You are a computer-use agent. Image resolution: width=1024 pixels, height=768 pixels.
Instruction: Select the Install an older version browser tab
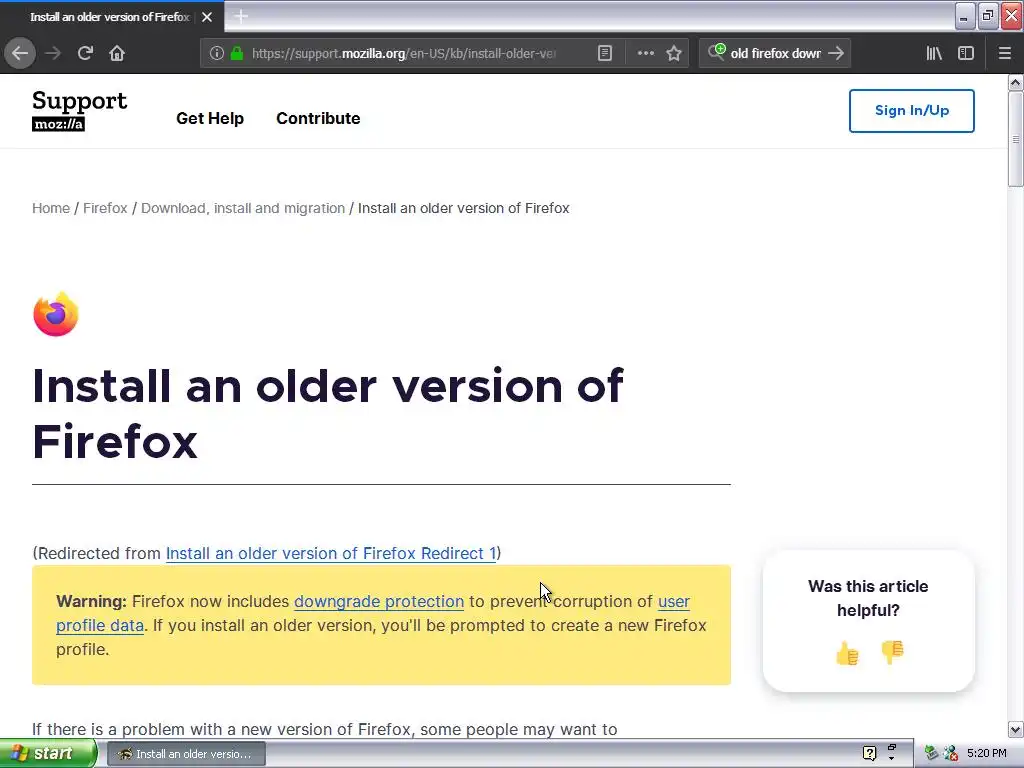pyautogui.click(x=110, y=17)
